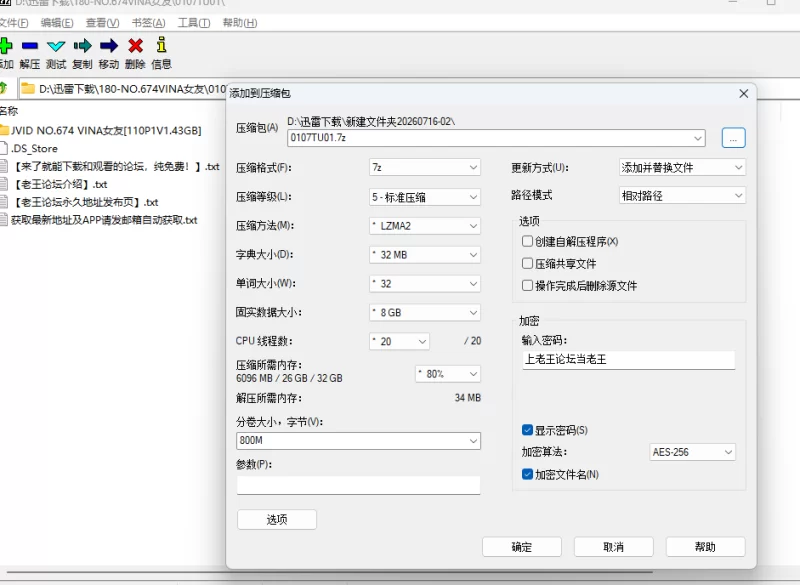Open the 更新方式 添加并替换文件 dropdown
The image size is (800, 585).
coord(682,167)
